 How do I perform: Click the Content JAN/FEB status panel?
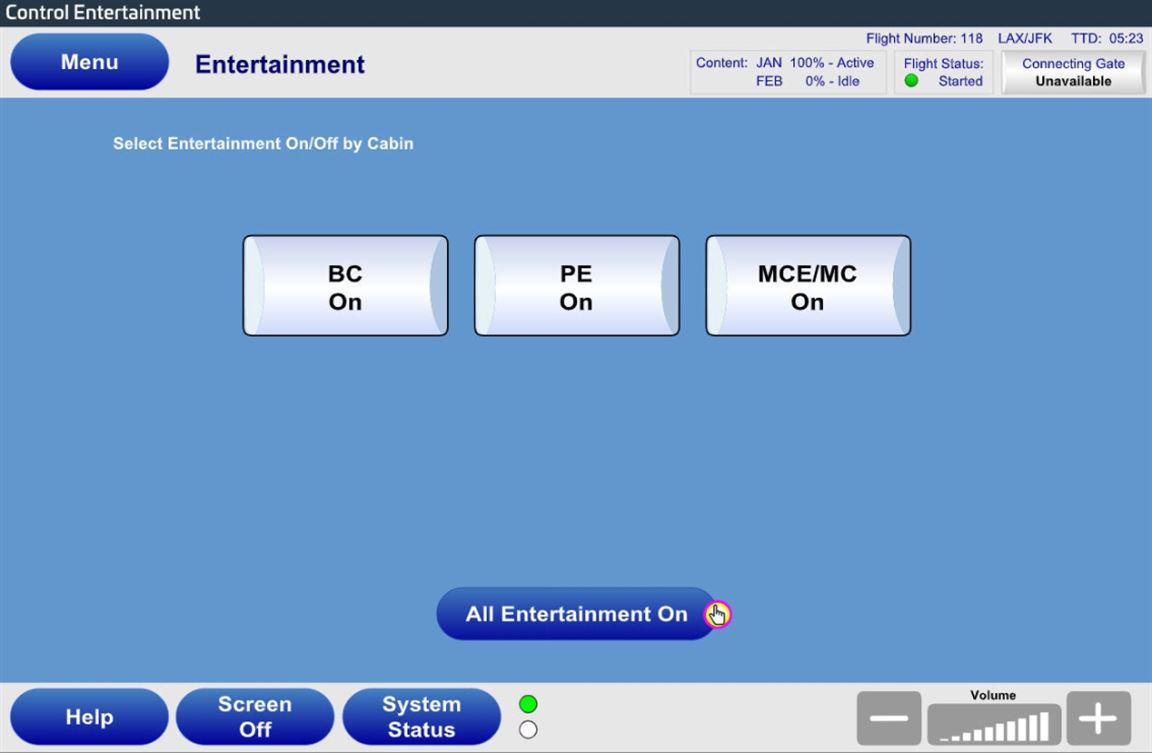787,72
